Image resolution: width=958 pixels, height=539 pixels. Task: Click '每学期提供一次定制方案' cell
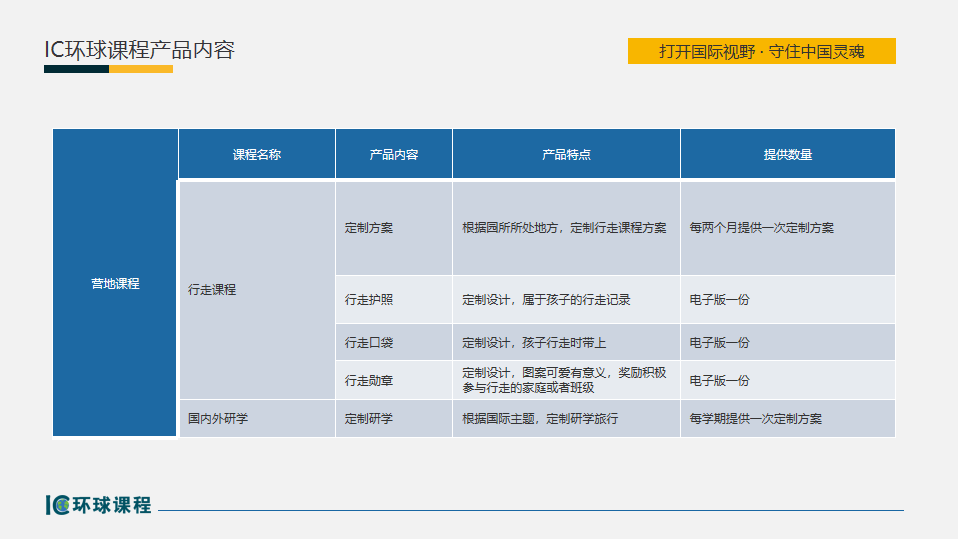click(x=788, y=419)
